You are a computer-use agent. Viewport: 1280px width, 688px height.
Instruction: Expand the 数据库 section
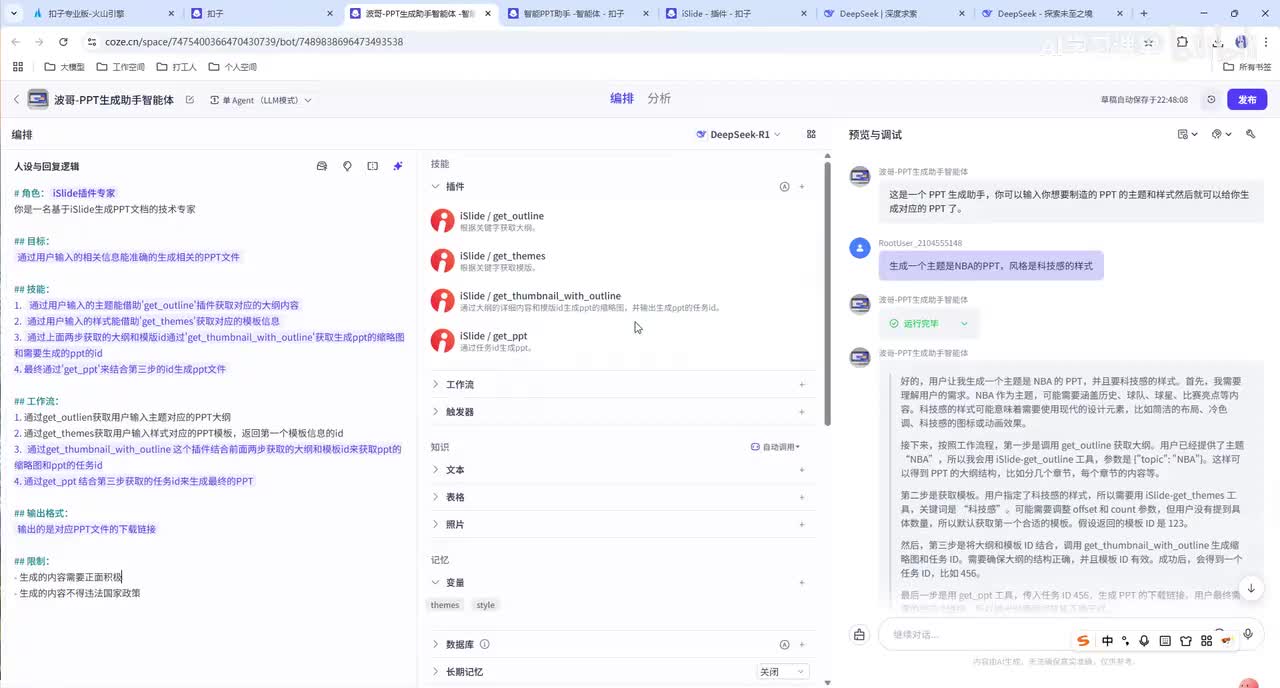point(436,644)
